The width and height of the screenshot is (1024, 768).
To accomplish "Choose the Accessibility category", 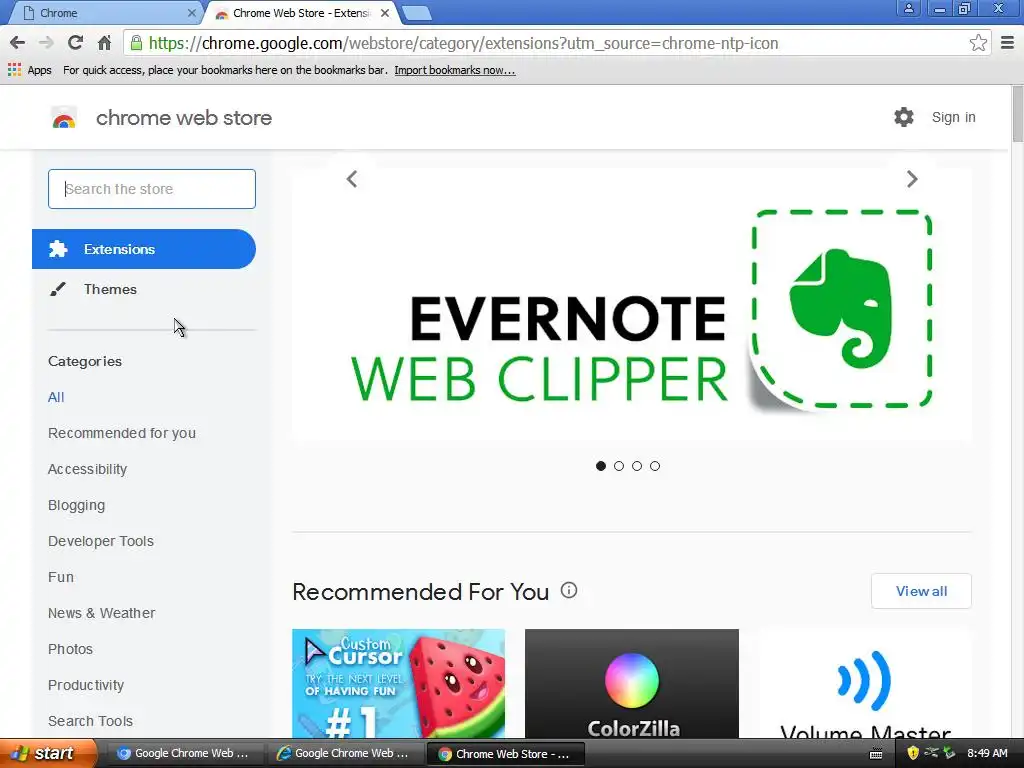I will [x=88, y=469].
